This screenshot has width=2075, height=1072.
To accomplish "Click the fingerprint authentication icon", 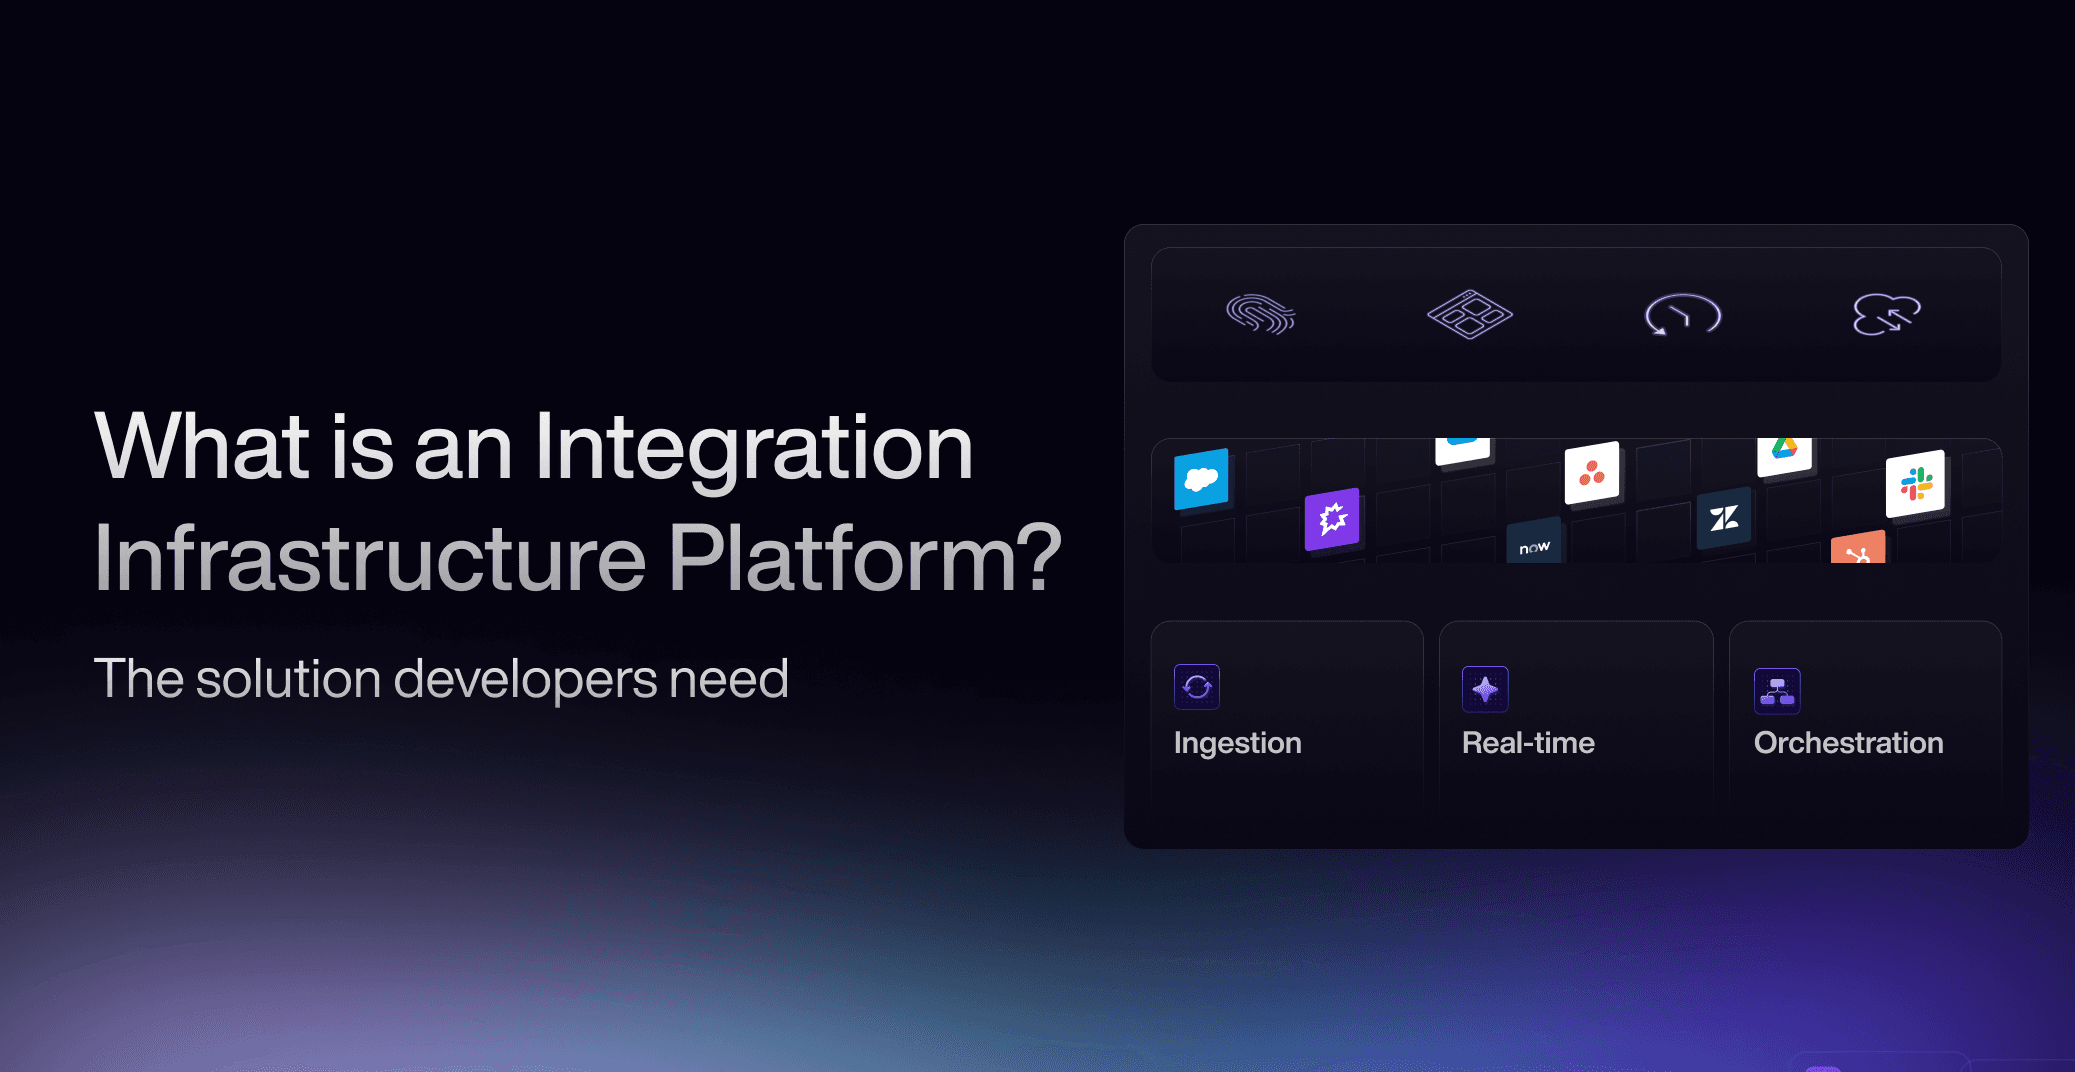I will point(1260,315).
